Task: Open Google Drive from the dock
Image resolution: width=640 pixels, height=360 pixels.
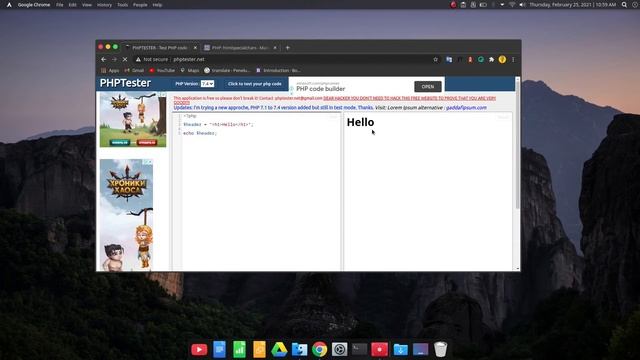Action: [279, 349]
